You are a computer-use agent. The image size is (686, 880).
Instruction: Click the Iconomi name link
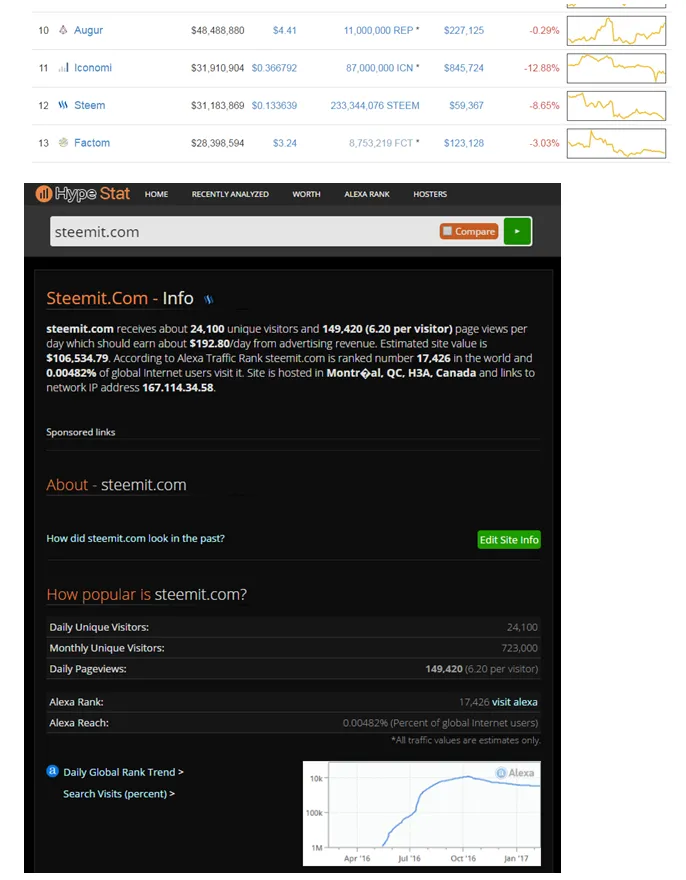click(x=93, y=68)
